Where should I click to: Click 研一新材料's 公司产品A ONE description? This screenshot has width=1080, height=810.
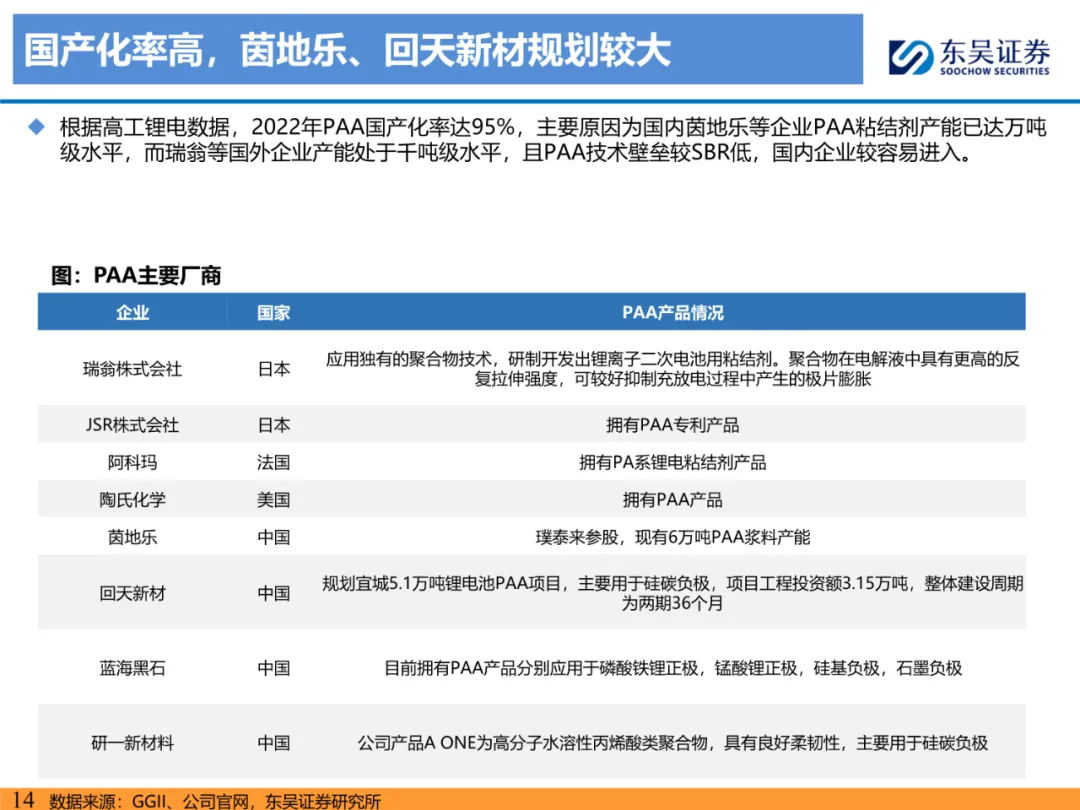coord(673,742)
